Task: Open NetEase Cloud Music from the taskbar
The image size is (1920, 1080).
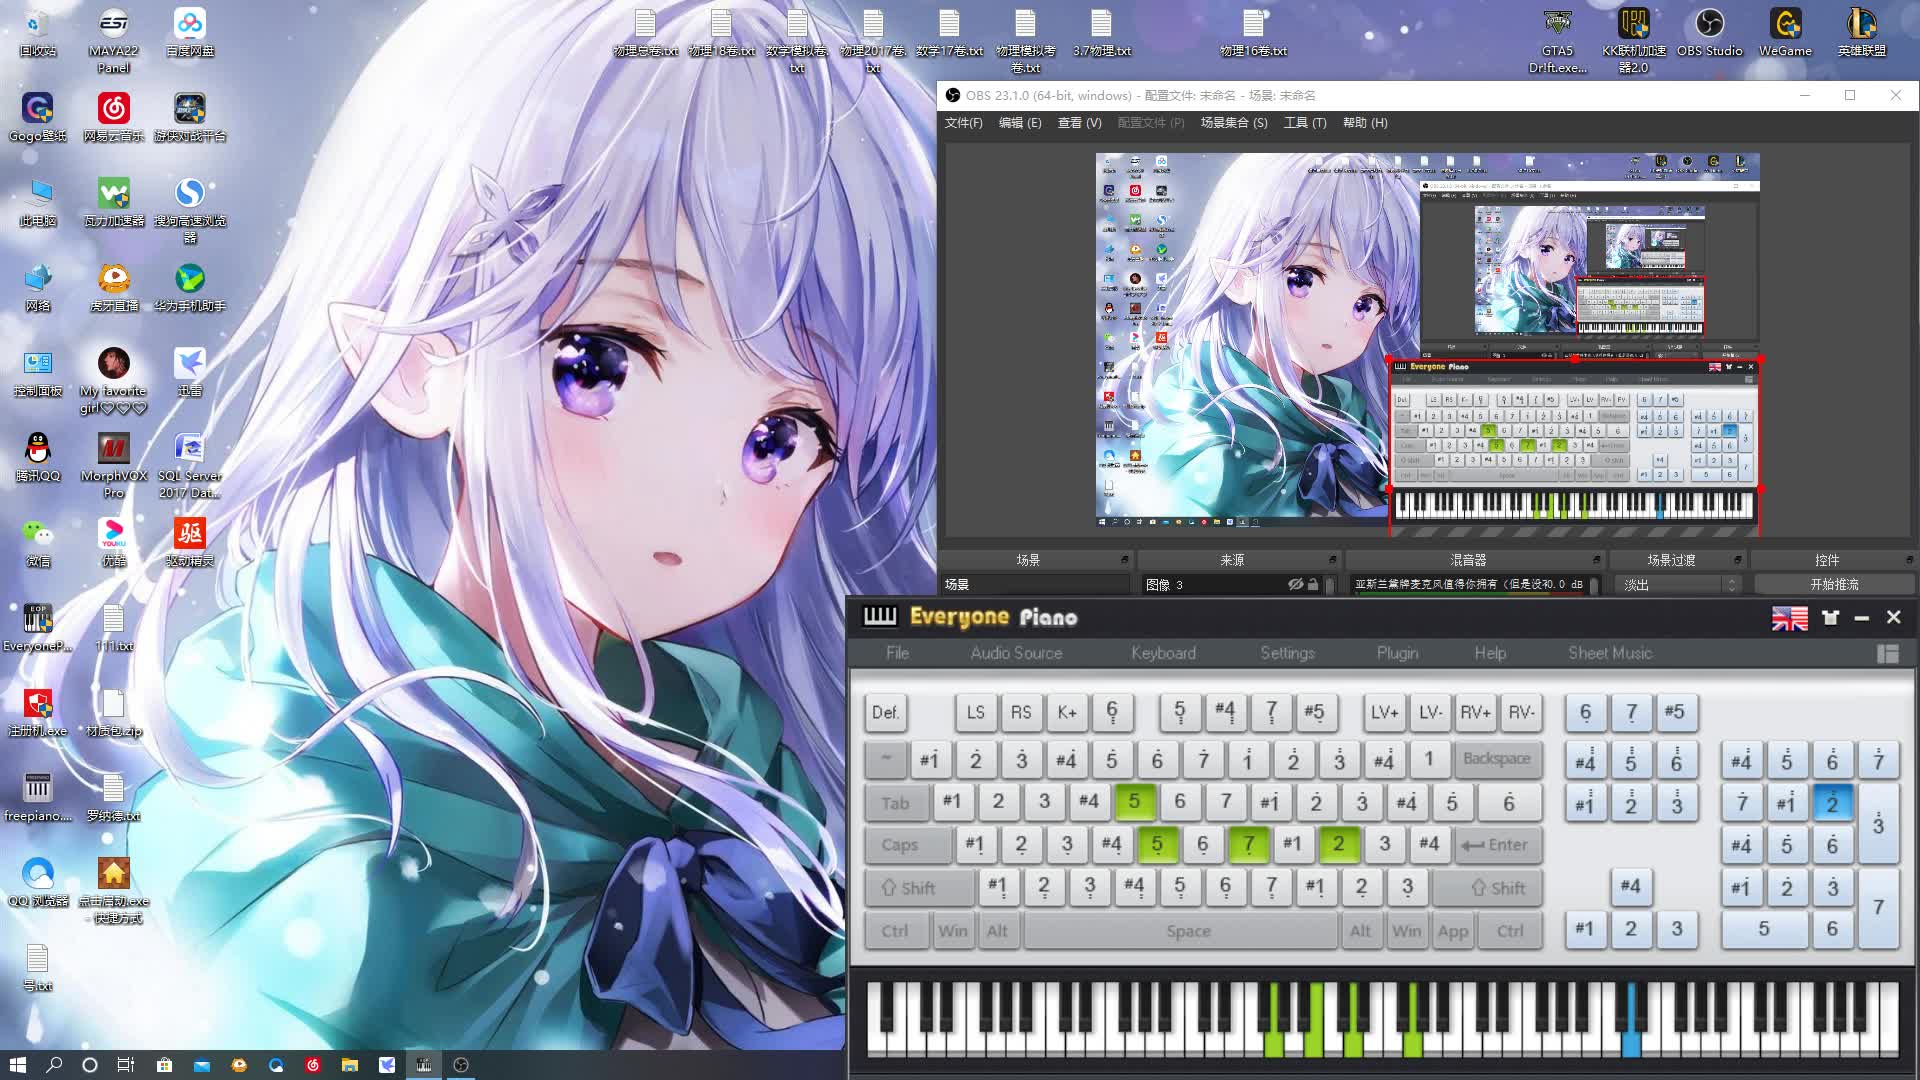Action: (x=312, y=1065)
